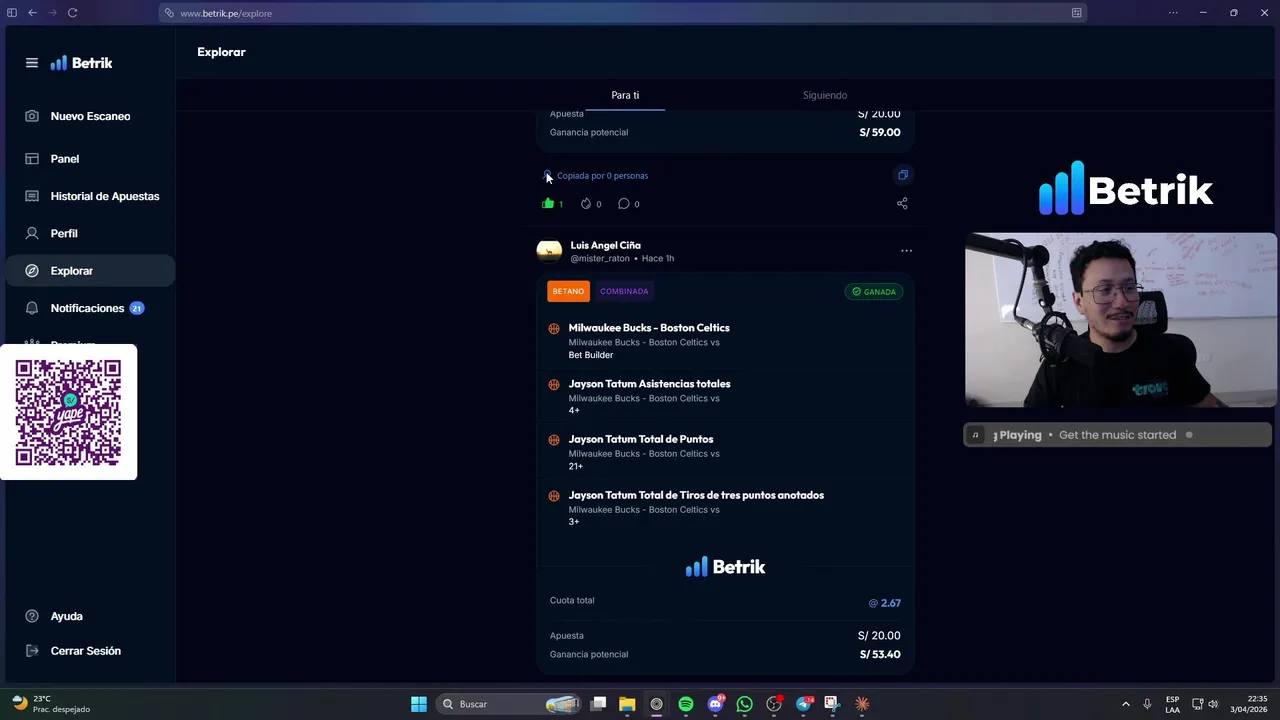Open the browser three-dot menu
Viewport: 1280px width, 720px height.
point(1173,13)
